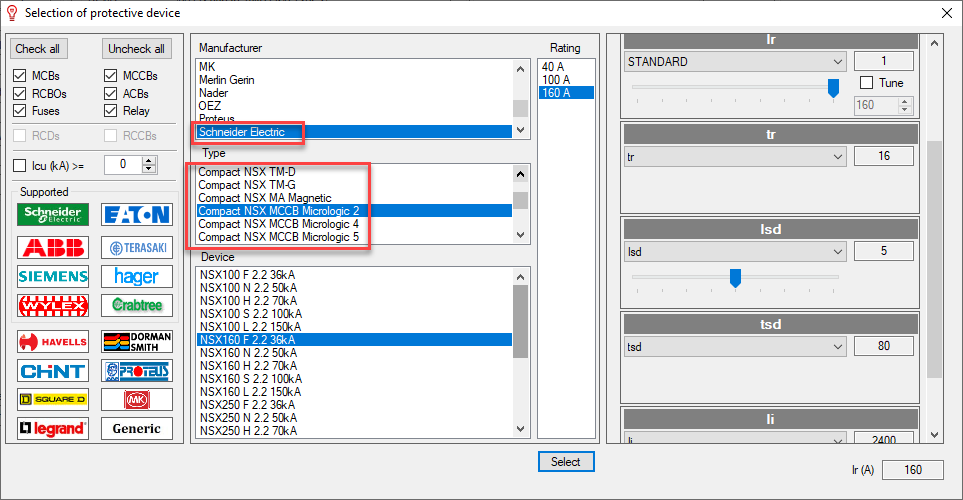This screenshot has width=963, height=500.
Task: Click the Siemens brand logo
Action: (x=53, y=276)
